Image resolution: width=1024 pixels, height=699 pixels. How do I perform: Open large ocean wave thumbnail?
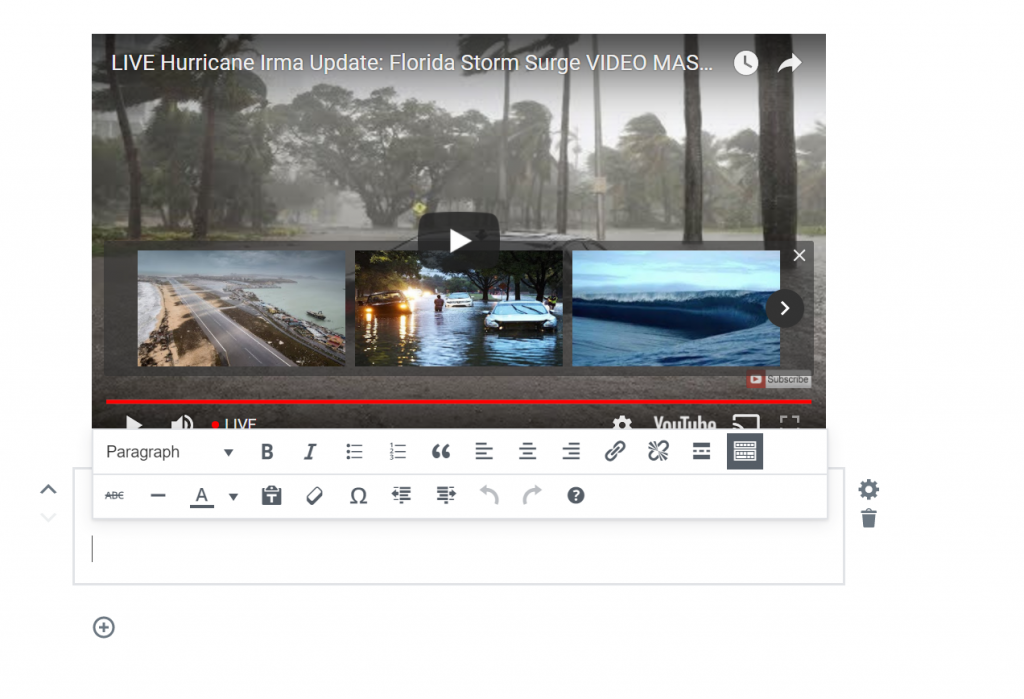click(x=676, y=308)
